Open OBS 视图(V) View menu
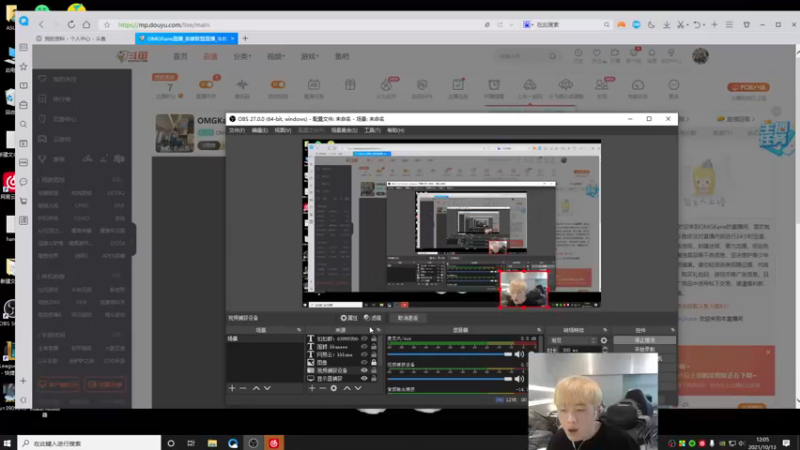Viewport: 800px width, 450px height. click(283, 130)
